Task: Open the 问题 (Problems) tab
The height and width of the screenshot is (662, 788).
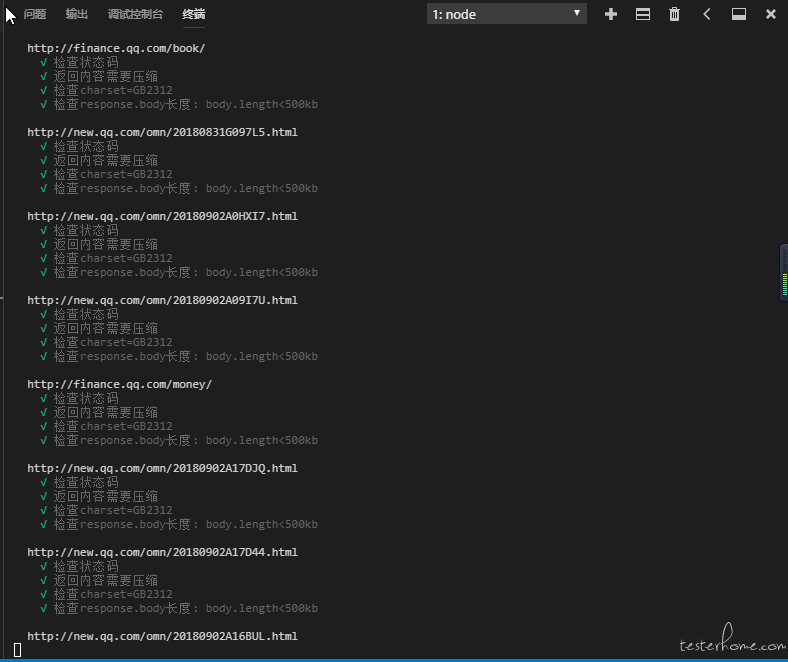Action: click(35, 14)
